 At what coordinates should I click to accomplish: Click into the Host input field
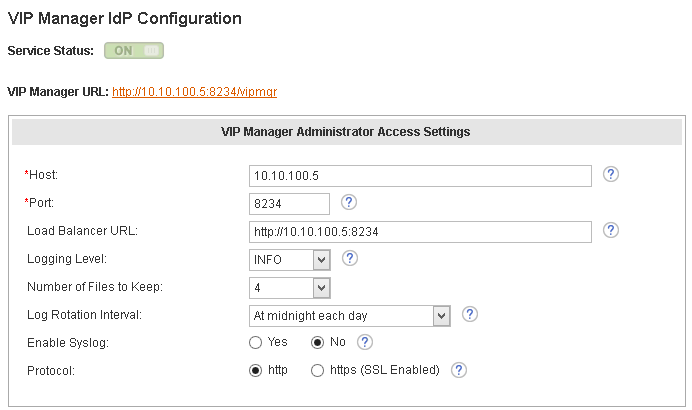click(x=420, y=176)
